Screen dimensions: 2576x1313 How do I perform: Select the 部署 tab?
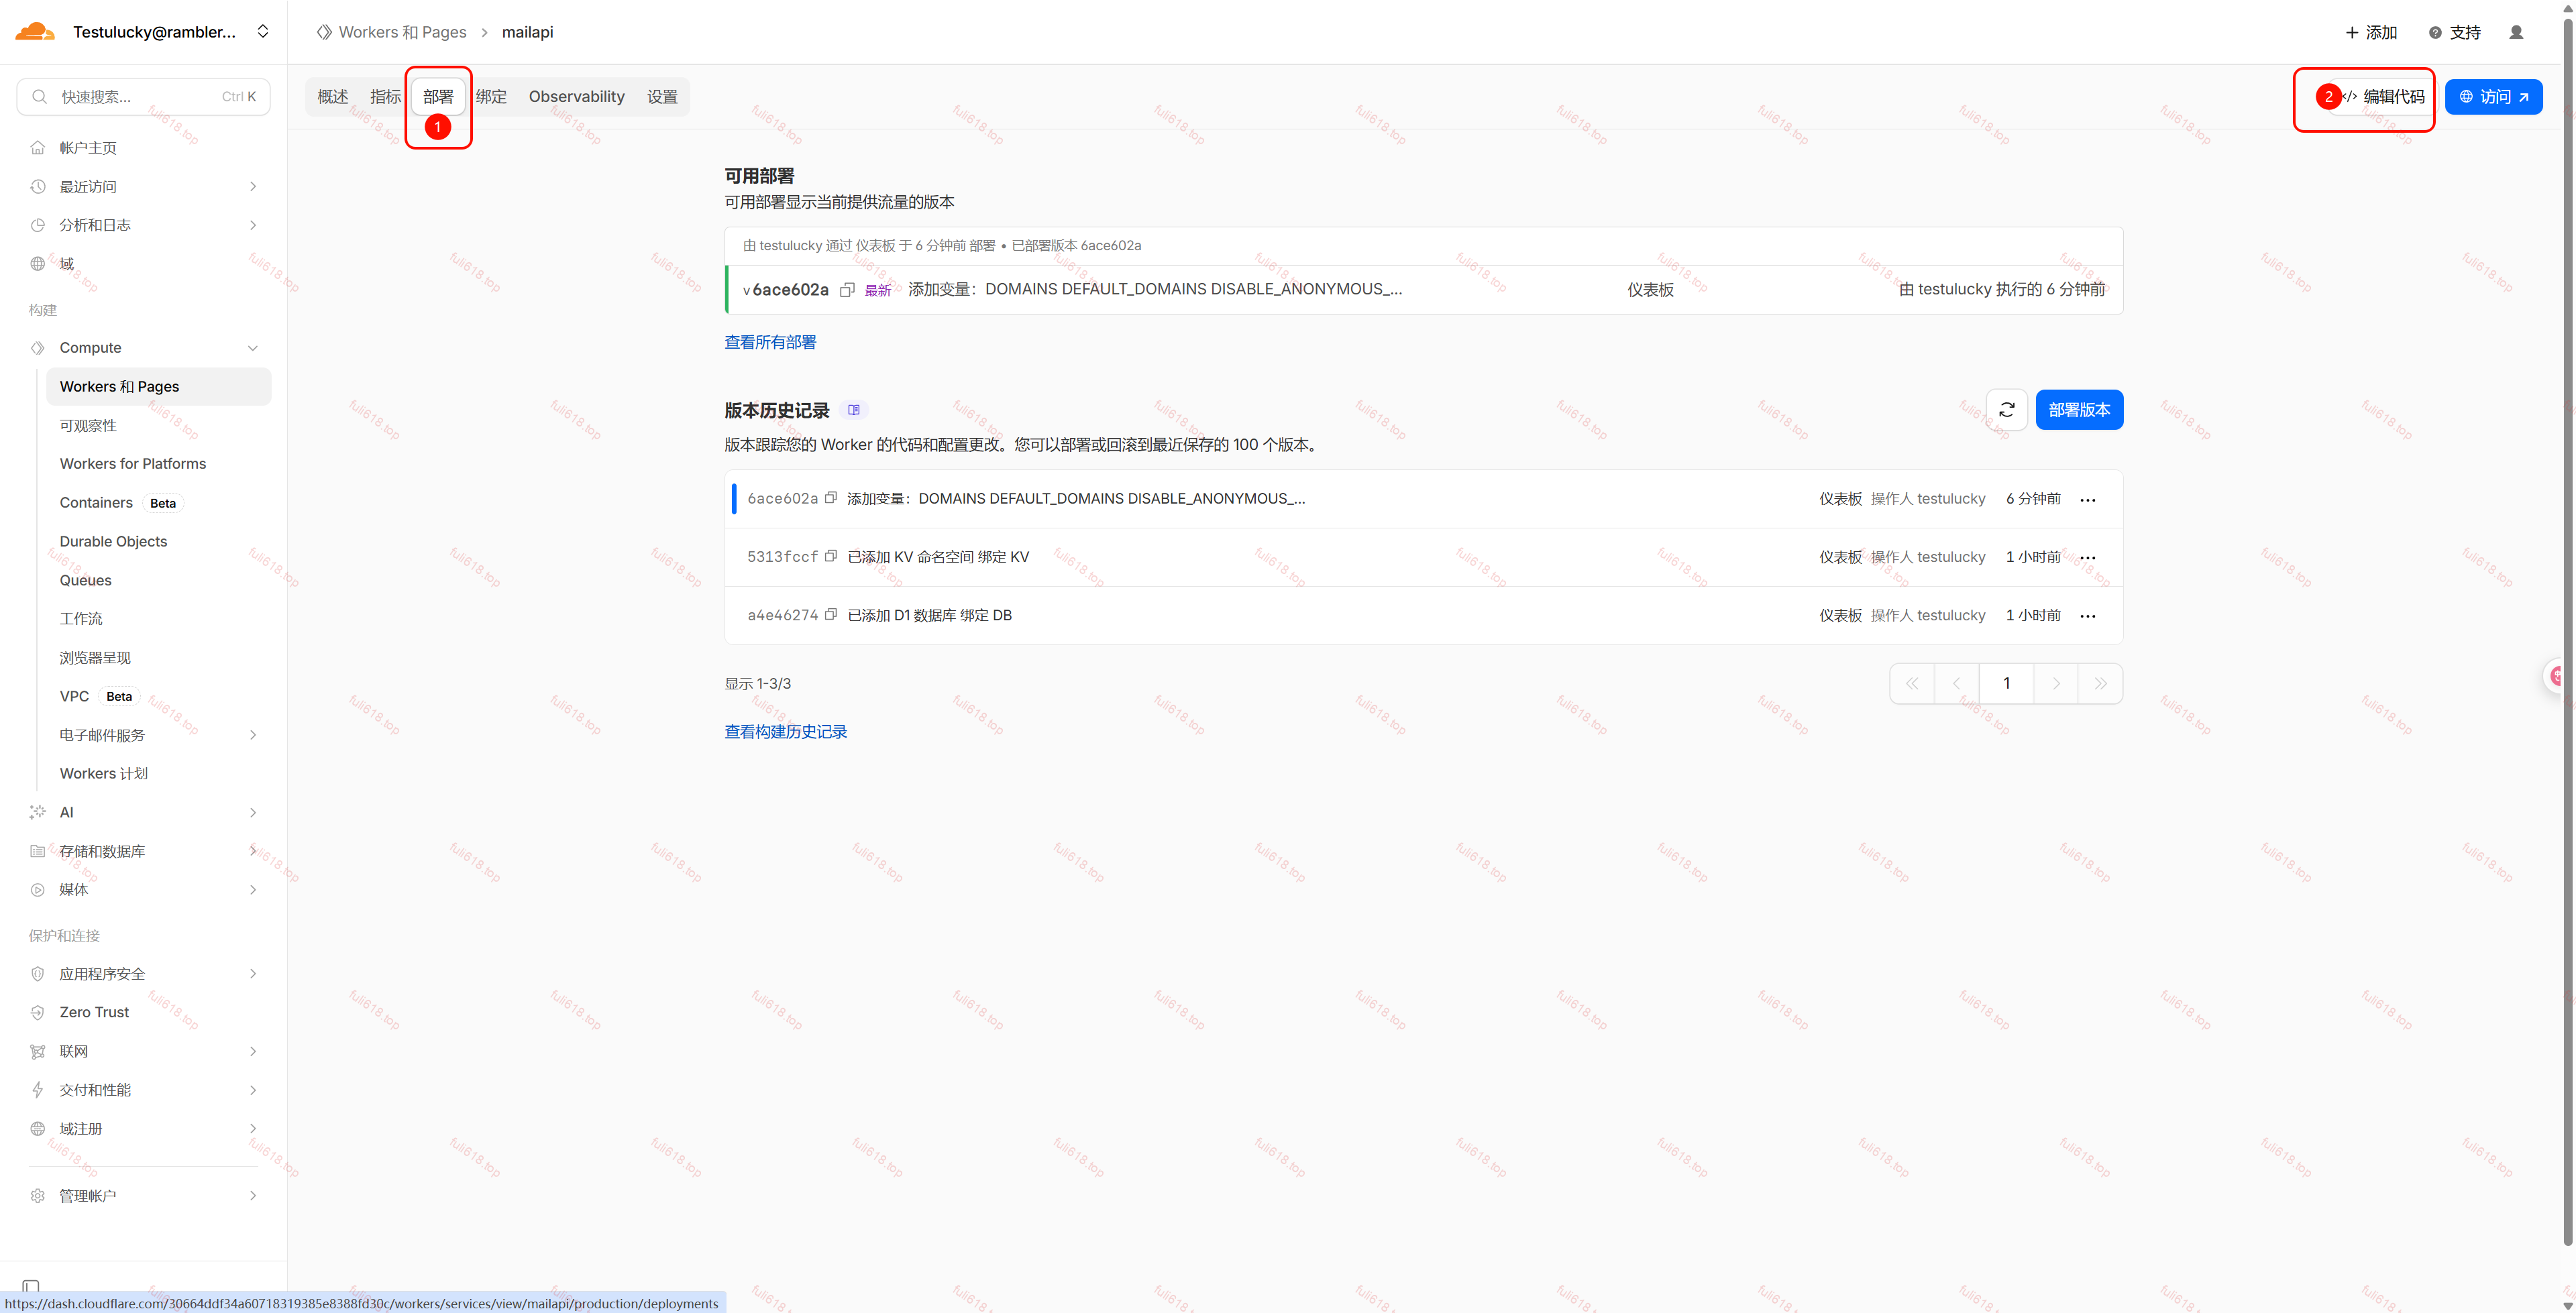click(x=438, y=97)
